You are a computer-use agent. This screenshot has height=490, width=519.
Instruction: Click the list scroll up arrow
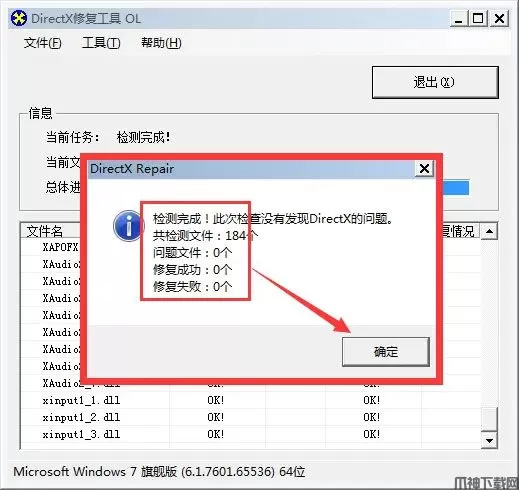pyautogui.click(x=489, y=231)
